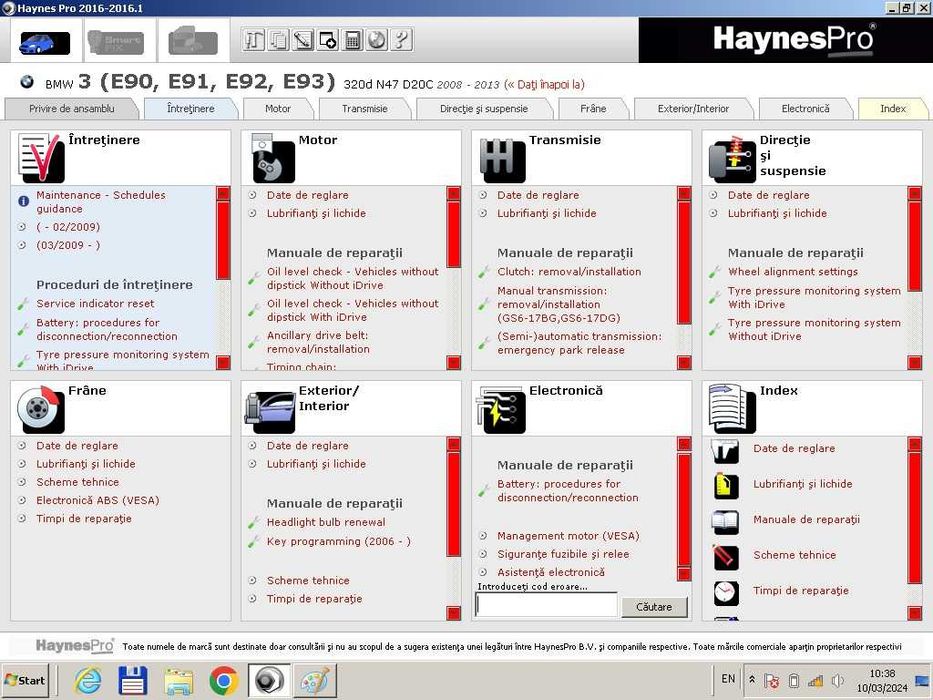Open Asistență electronică link
Viewport: 933px width, 700px height.
point(550,572)
